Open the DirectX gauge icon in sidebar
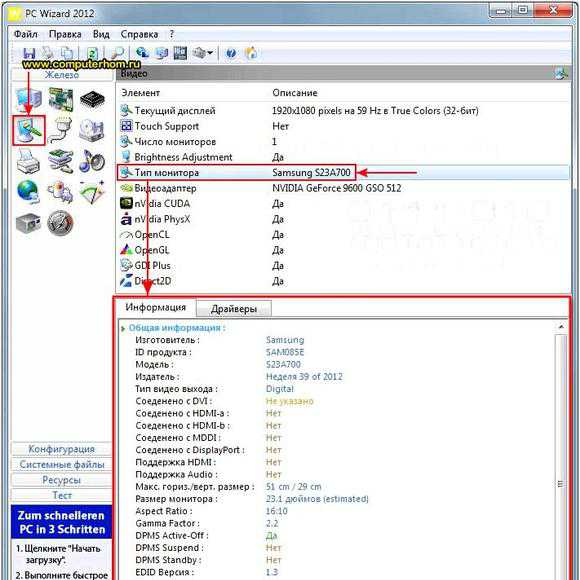Image resolution: width=580 pixels, height=580 pixels. [92, 192]
